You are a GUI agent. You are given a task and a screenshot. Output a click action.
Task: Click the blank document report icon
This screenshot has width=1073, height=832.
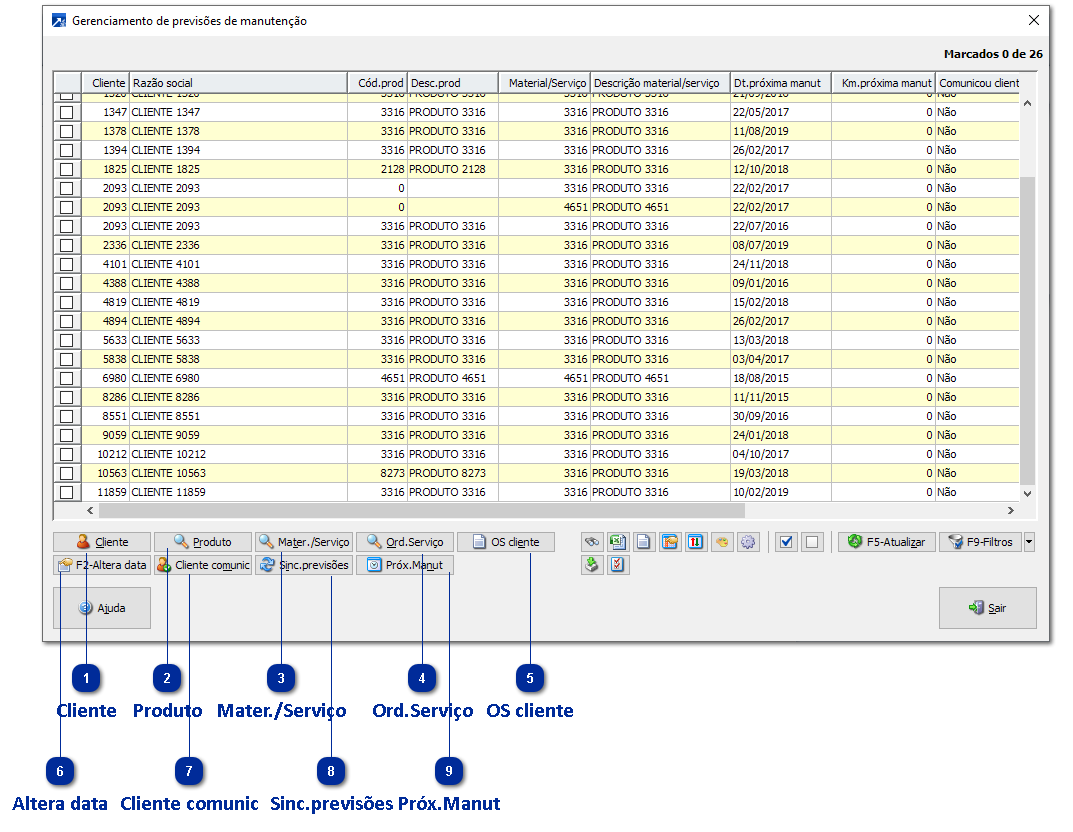pos(644,542)
